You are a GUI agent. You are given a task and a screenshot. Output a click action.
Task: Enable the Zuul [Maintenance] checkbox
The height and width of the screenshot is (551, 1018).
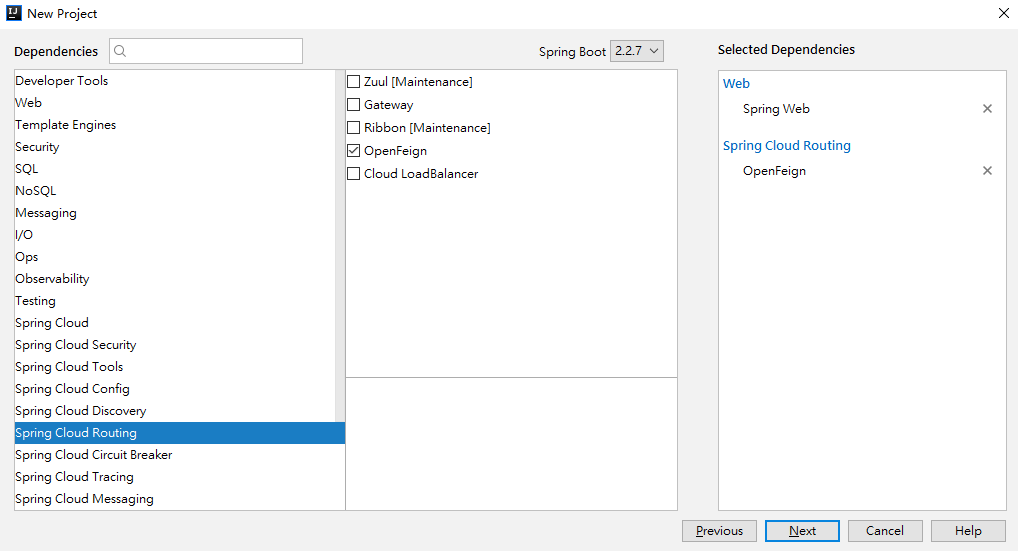354,82
